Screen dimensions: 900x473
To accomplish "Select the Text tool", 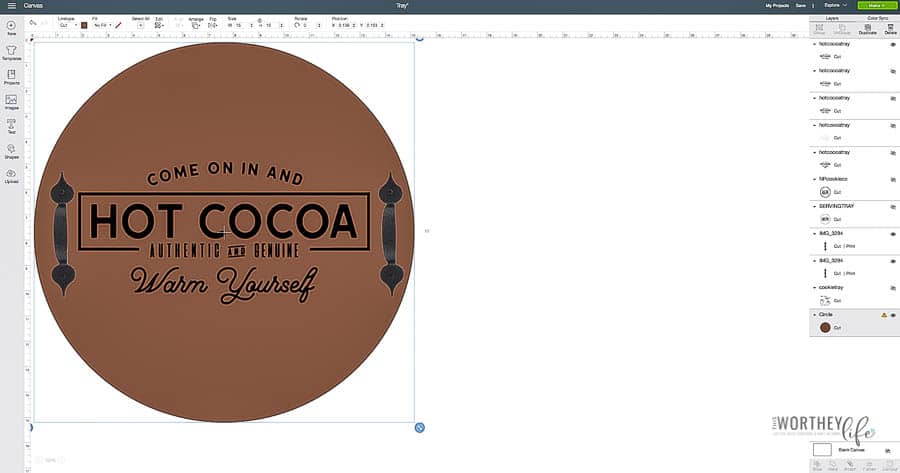I will [11, 126].
